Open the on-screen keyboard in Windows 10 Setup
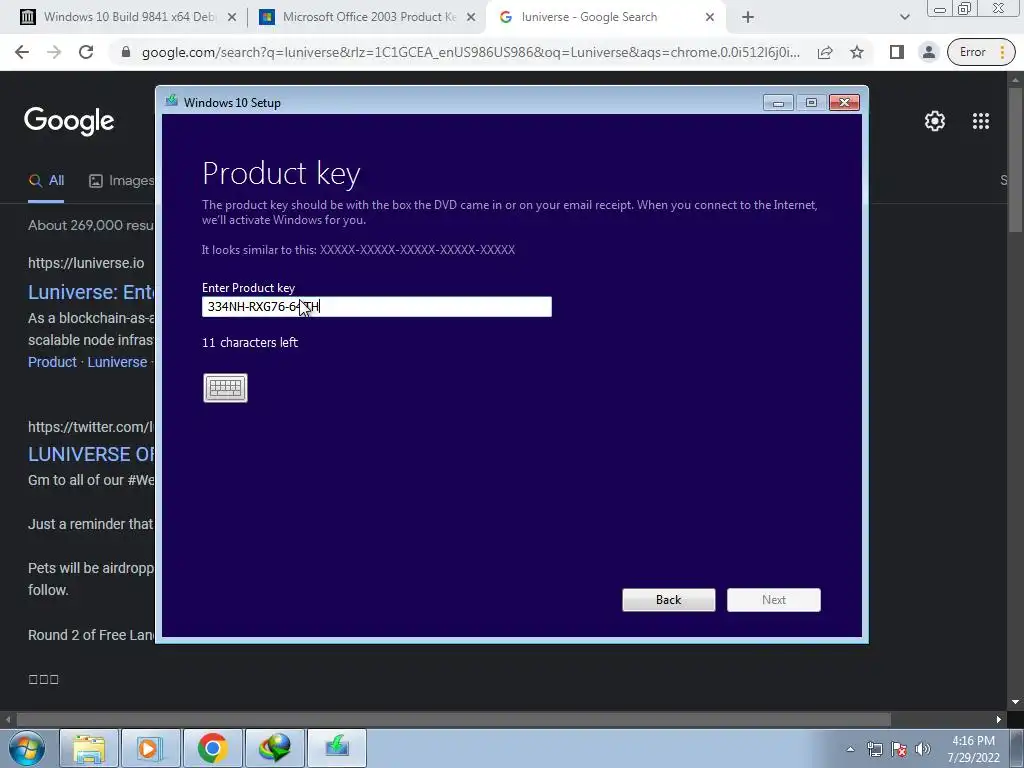Screen dimensions: 1024x768 pos(225,388)
